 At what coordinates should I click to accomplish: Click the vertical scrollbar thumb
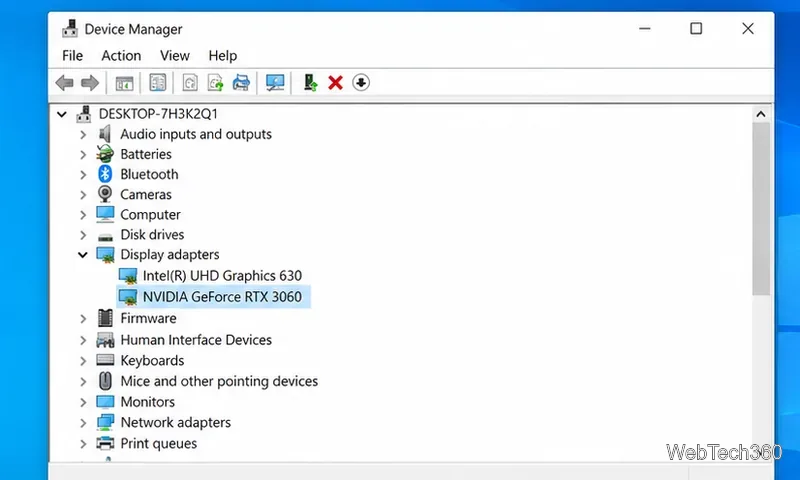[x=761, y=209]
